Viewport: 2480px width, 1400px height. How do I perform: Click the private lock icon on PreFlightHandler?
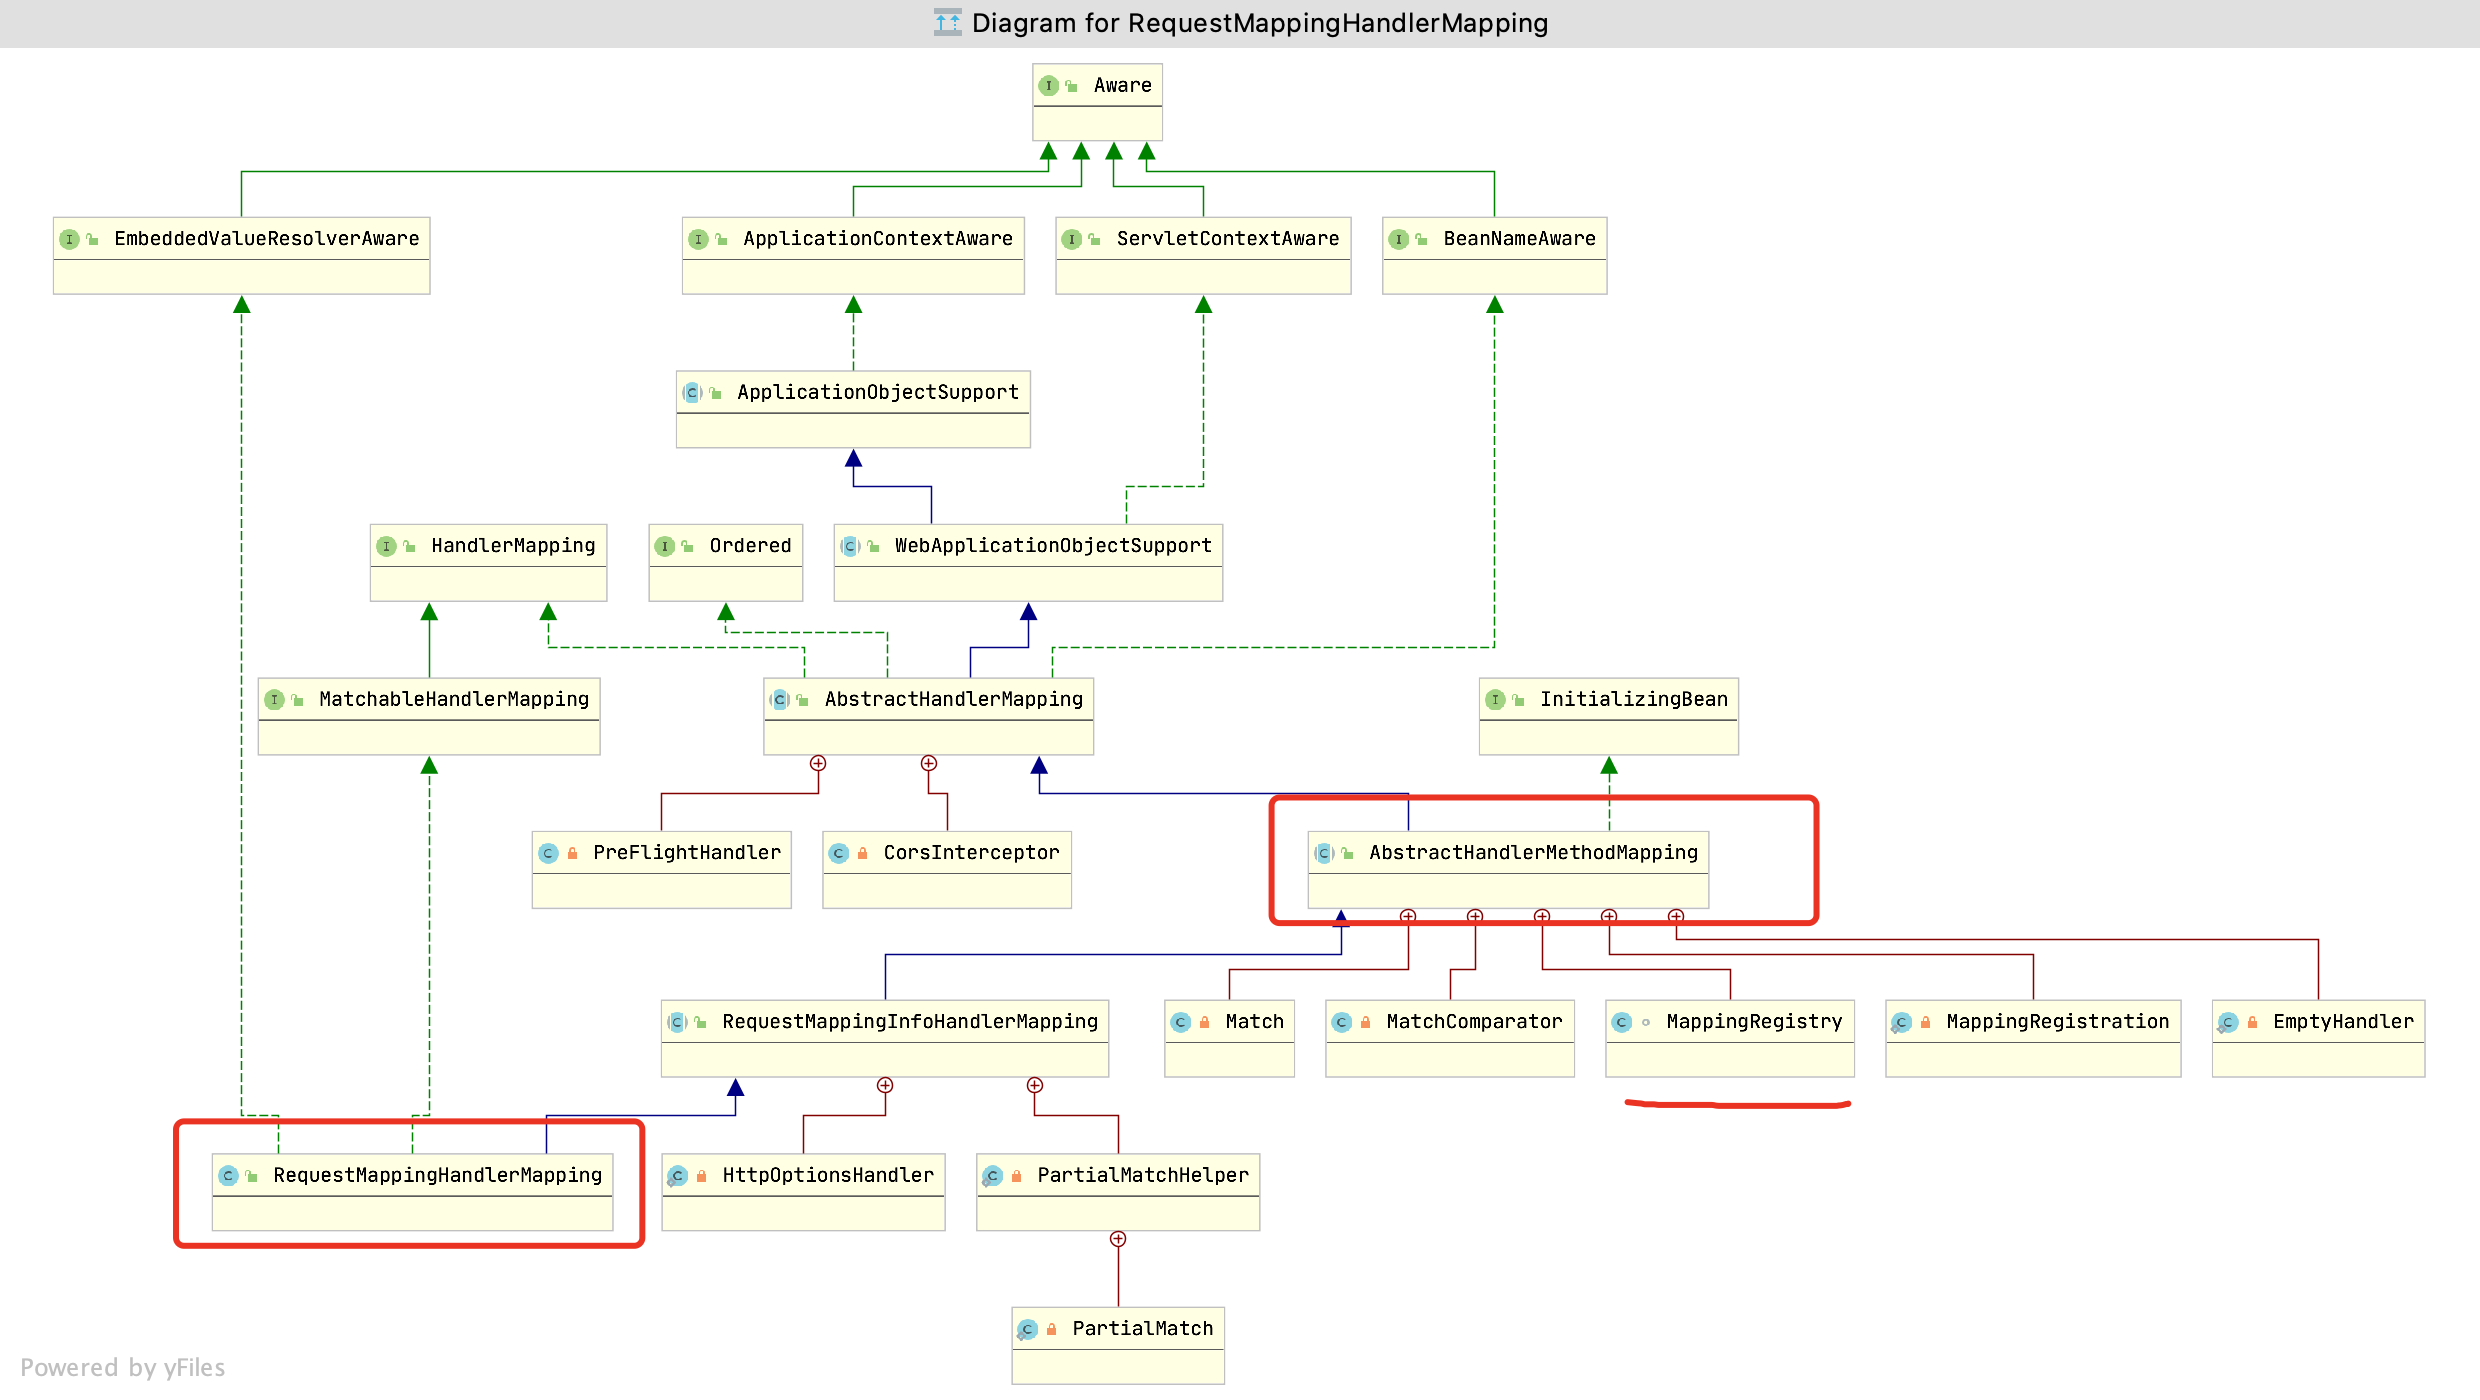[x=573, y=853]
